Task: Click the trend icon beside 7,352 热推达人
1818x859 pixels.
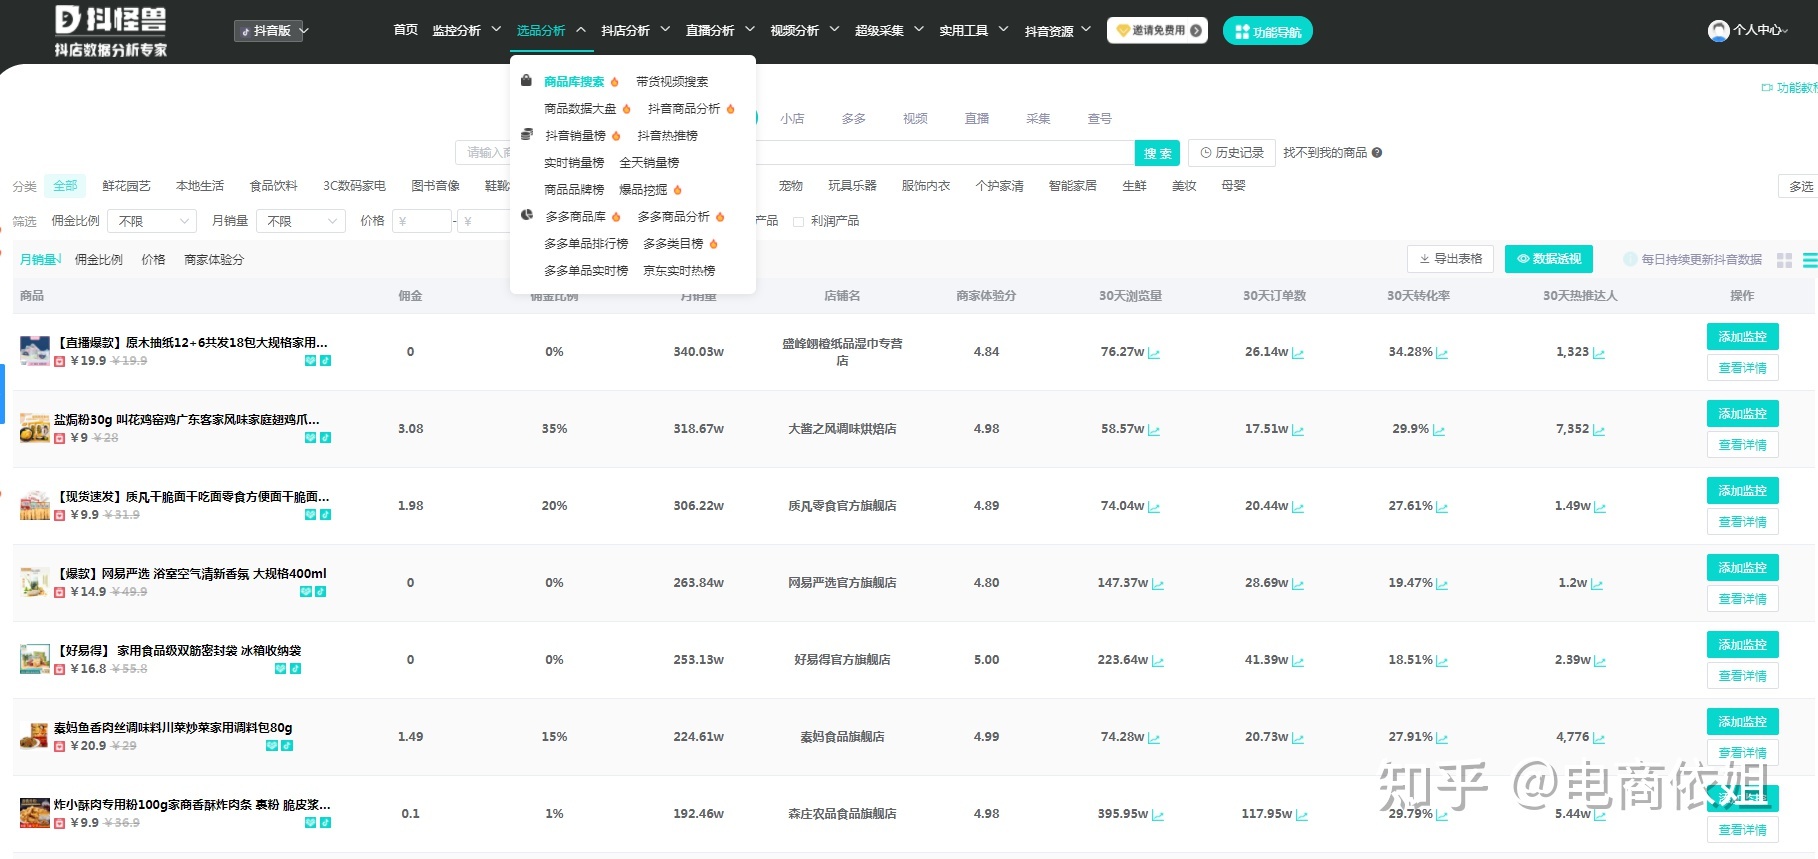Action: (1598, 430)
